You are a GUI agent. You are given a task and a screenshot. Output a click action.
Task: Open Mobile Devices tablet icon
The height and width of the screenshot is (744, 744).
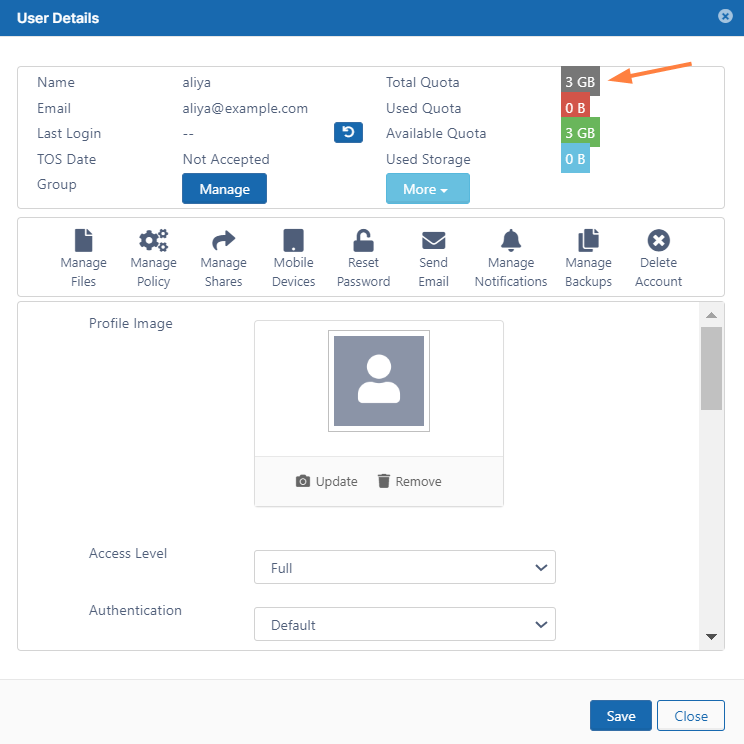pyautogui.click(x=294, y=240)
